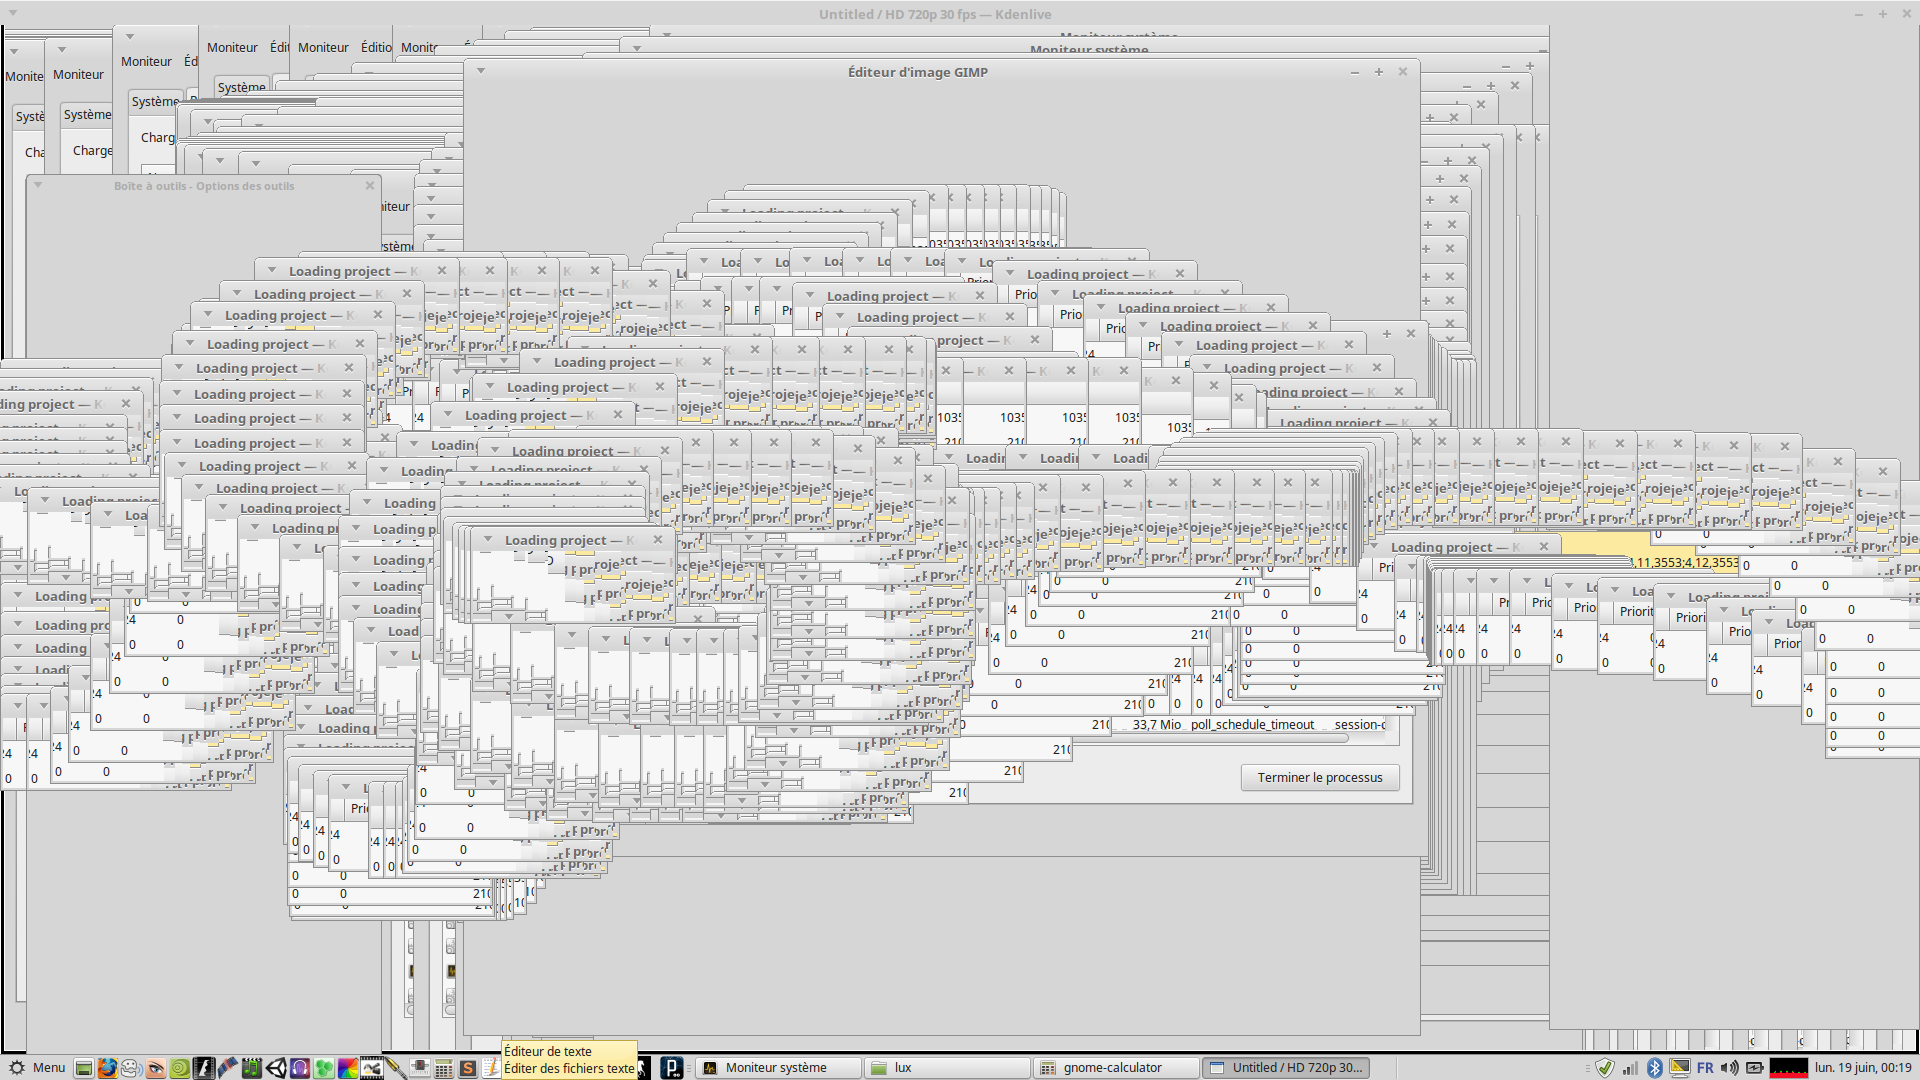Open the battery power tray icon
1920x1080 pixels.
point(1754,1068)
